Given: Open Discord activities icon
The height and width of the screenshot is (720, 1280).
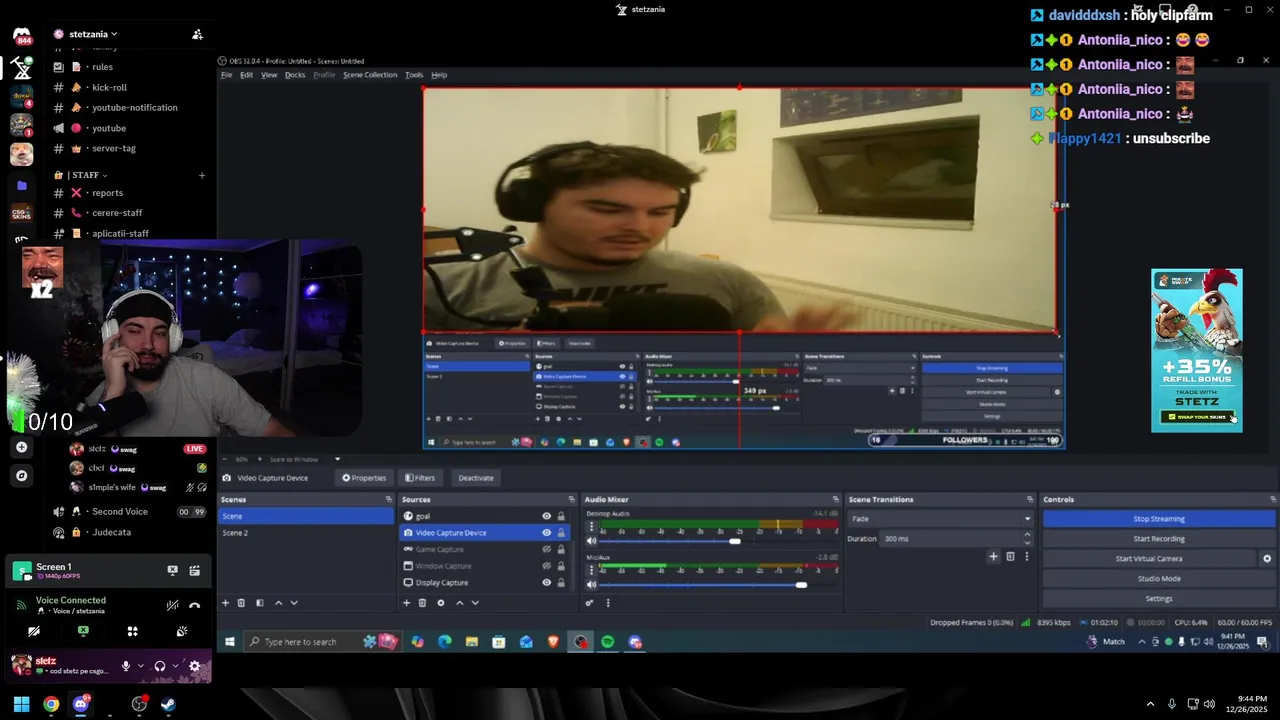Looking at the screenshot, I should (132, 631).
